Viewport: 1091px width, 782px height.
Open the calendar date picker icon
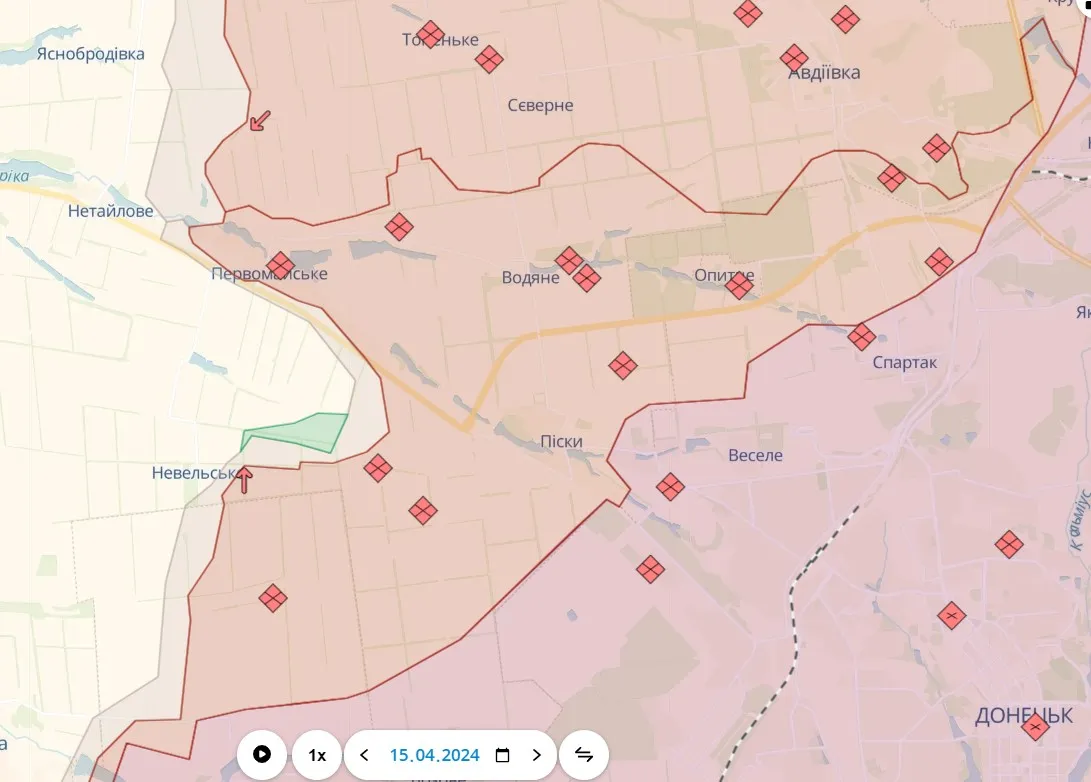pyautogui.click(x=503, y=755)
